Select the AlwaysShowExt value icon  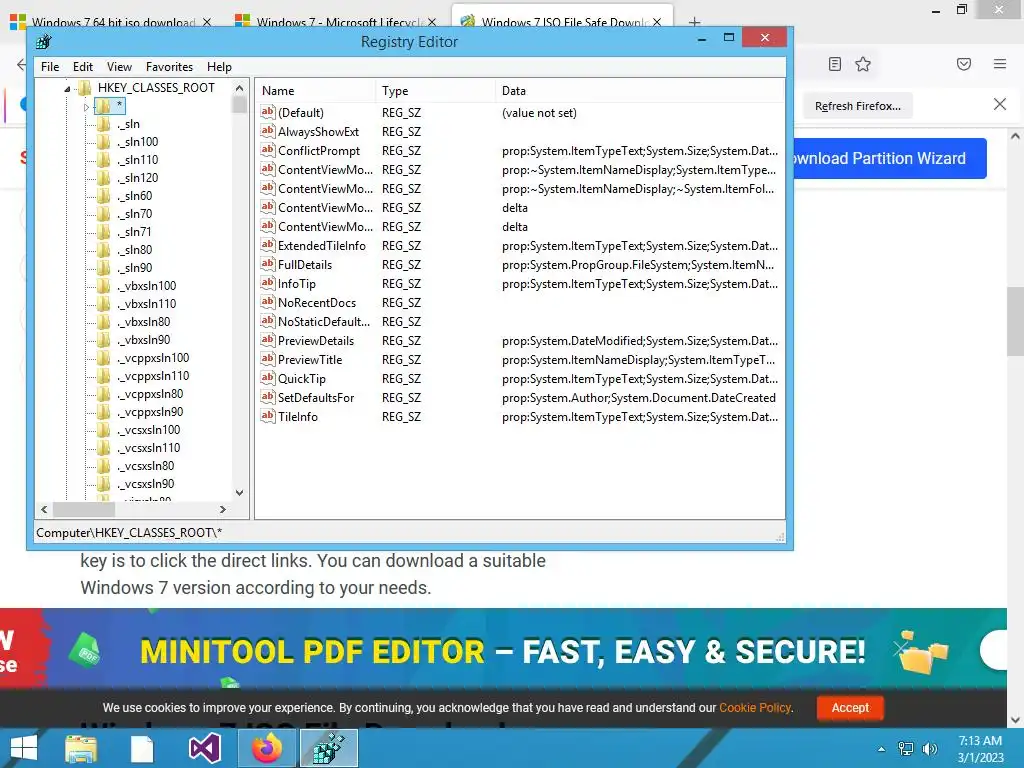[267, 131]
